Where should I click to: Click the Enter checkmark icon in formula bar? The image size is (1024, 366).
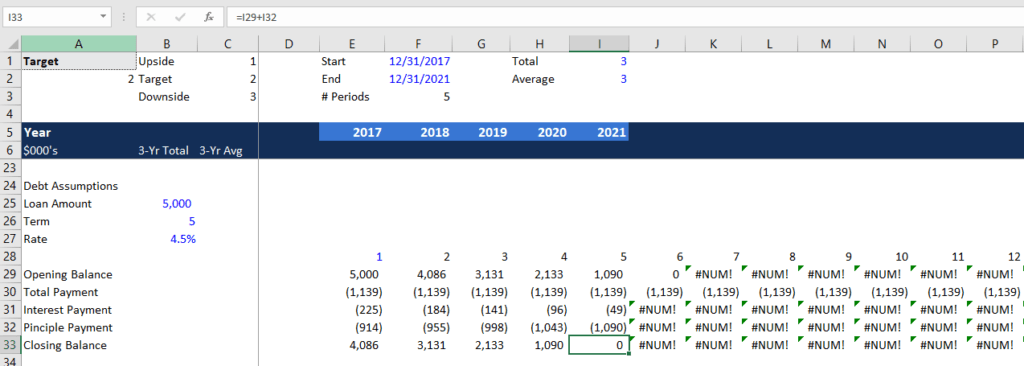180,17
